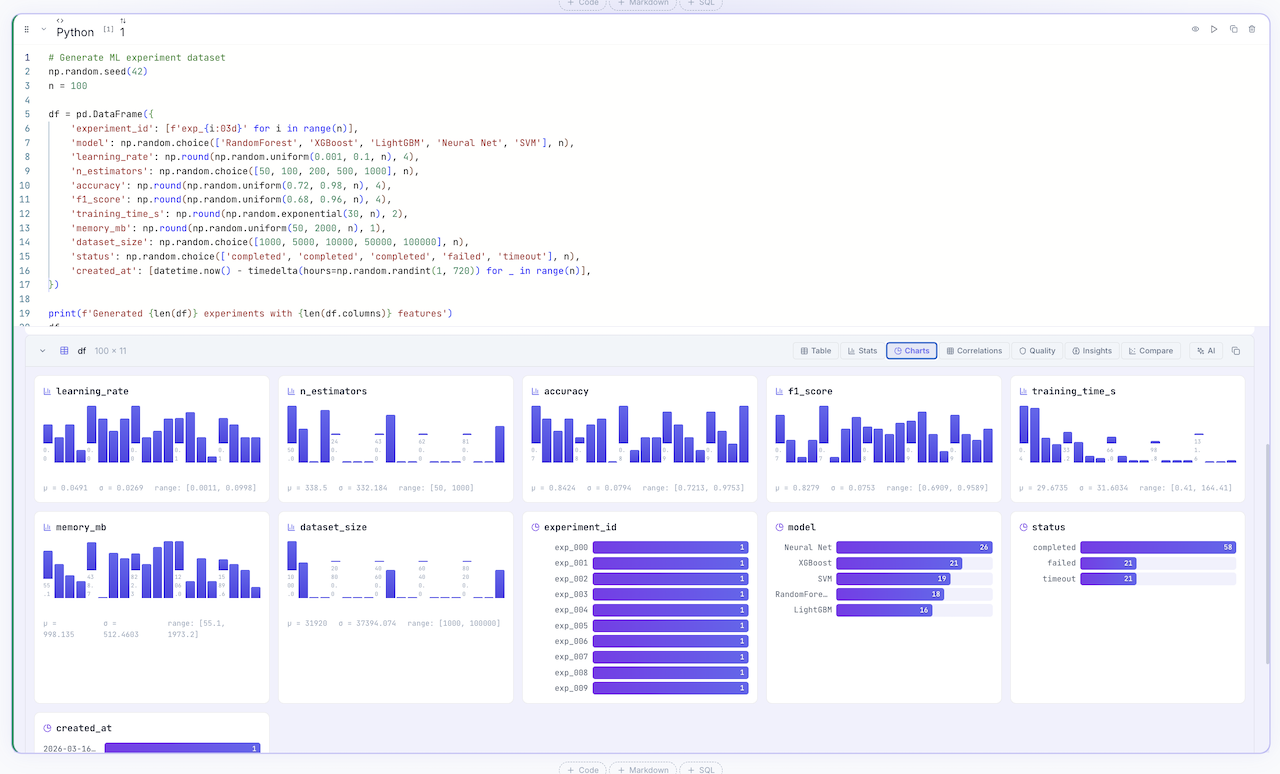This screenshot has height=774, width=1280.
Task: Click the code brackets icon above Python label
Action: [x=62, y=19]
